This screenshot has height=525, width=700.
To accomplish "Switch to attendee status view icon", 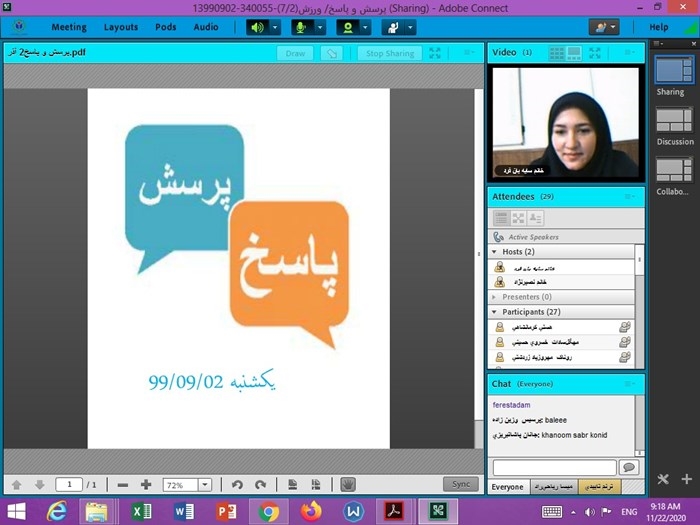I will pyautogui.click(x=535, y=217).
